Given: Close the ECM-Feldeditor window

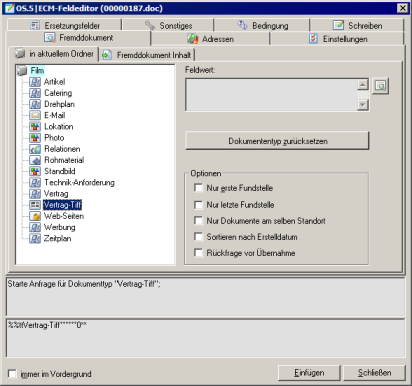Looking at the screenshot, I should pyautogui.click(x=403, y=8).
